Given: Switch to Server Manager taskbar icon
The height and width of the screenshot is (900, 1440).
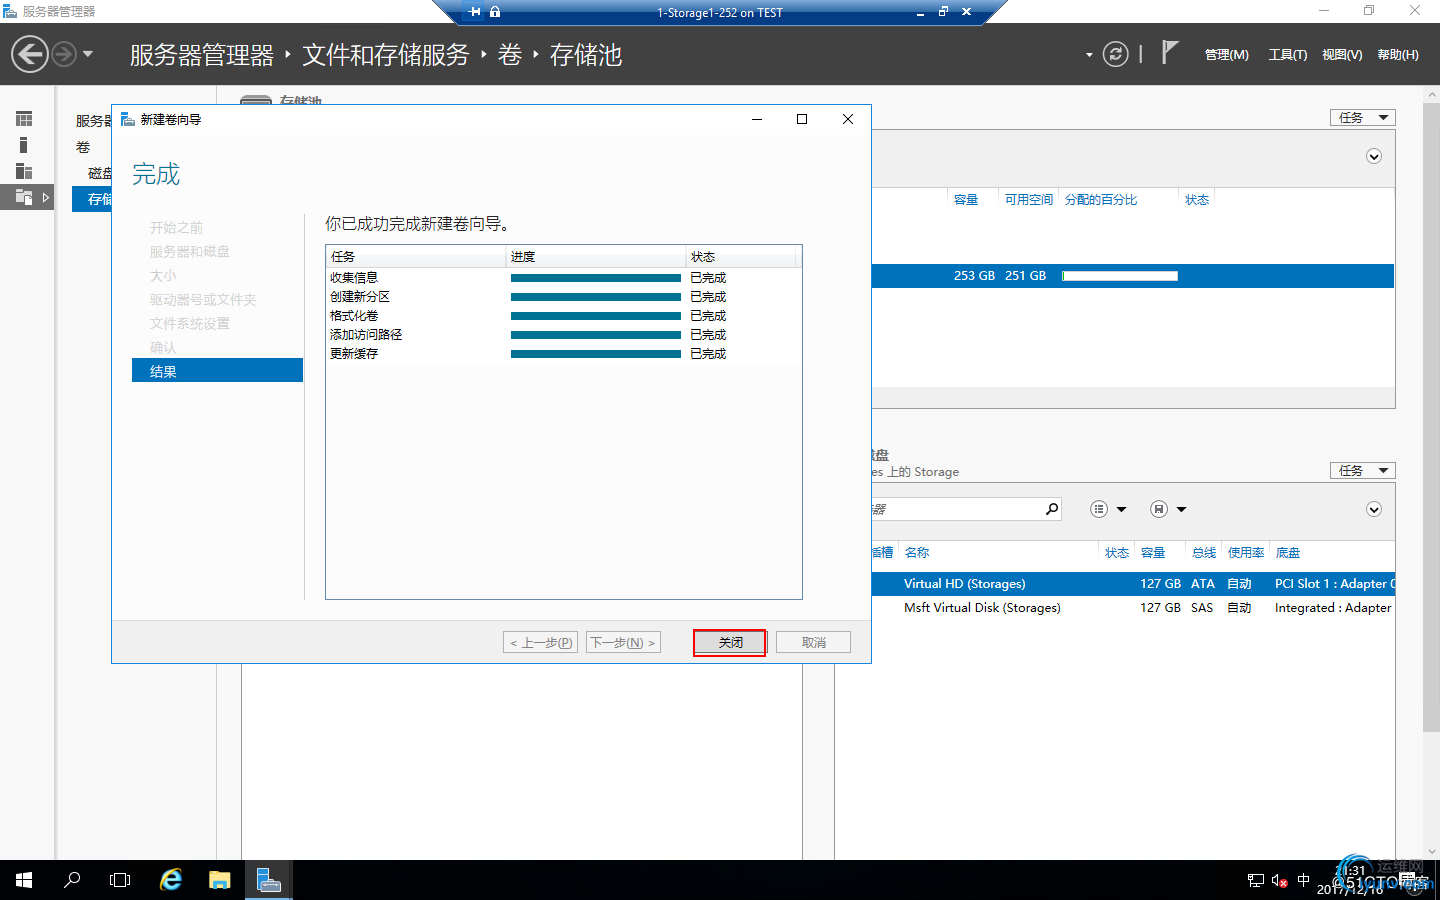Looking at the screenshot, I should click(x=268, y=880).
